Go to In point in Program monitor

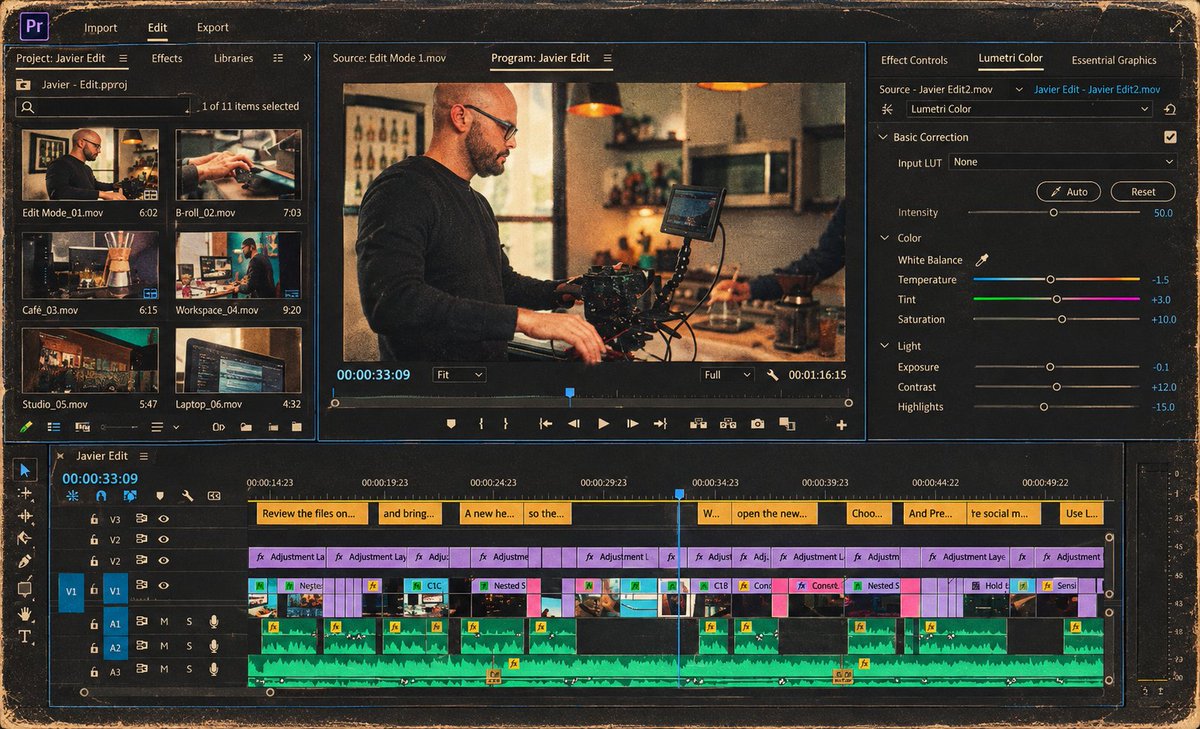[x=546, y=424]
